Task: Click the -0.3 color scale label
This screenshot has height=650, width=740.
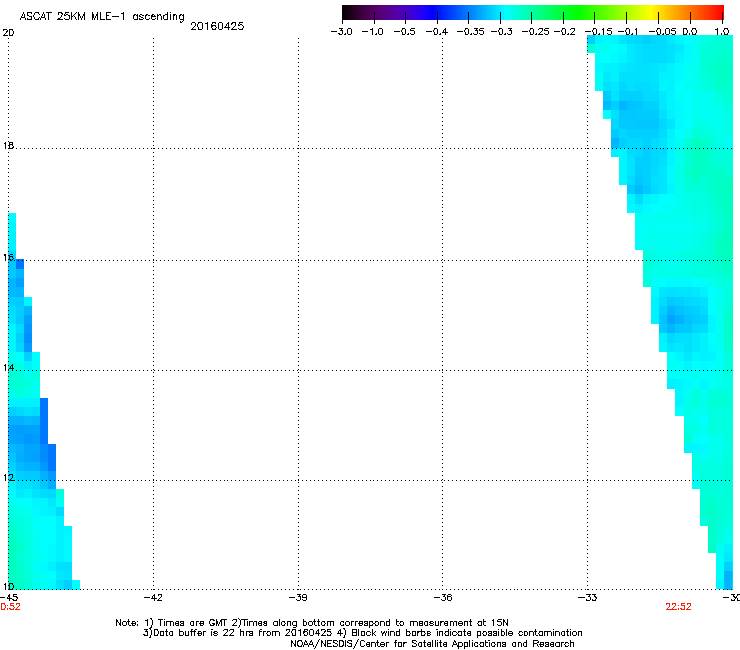Action: pyautogui.click(x=501, y=32)
